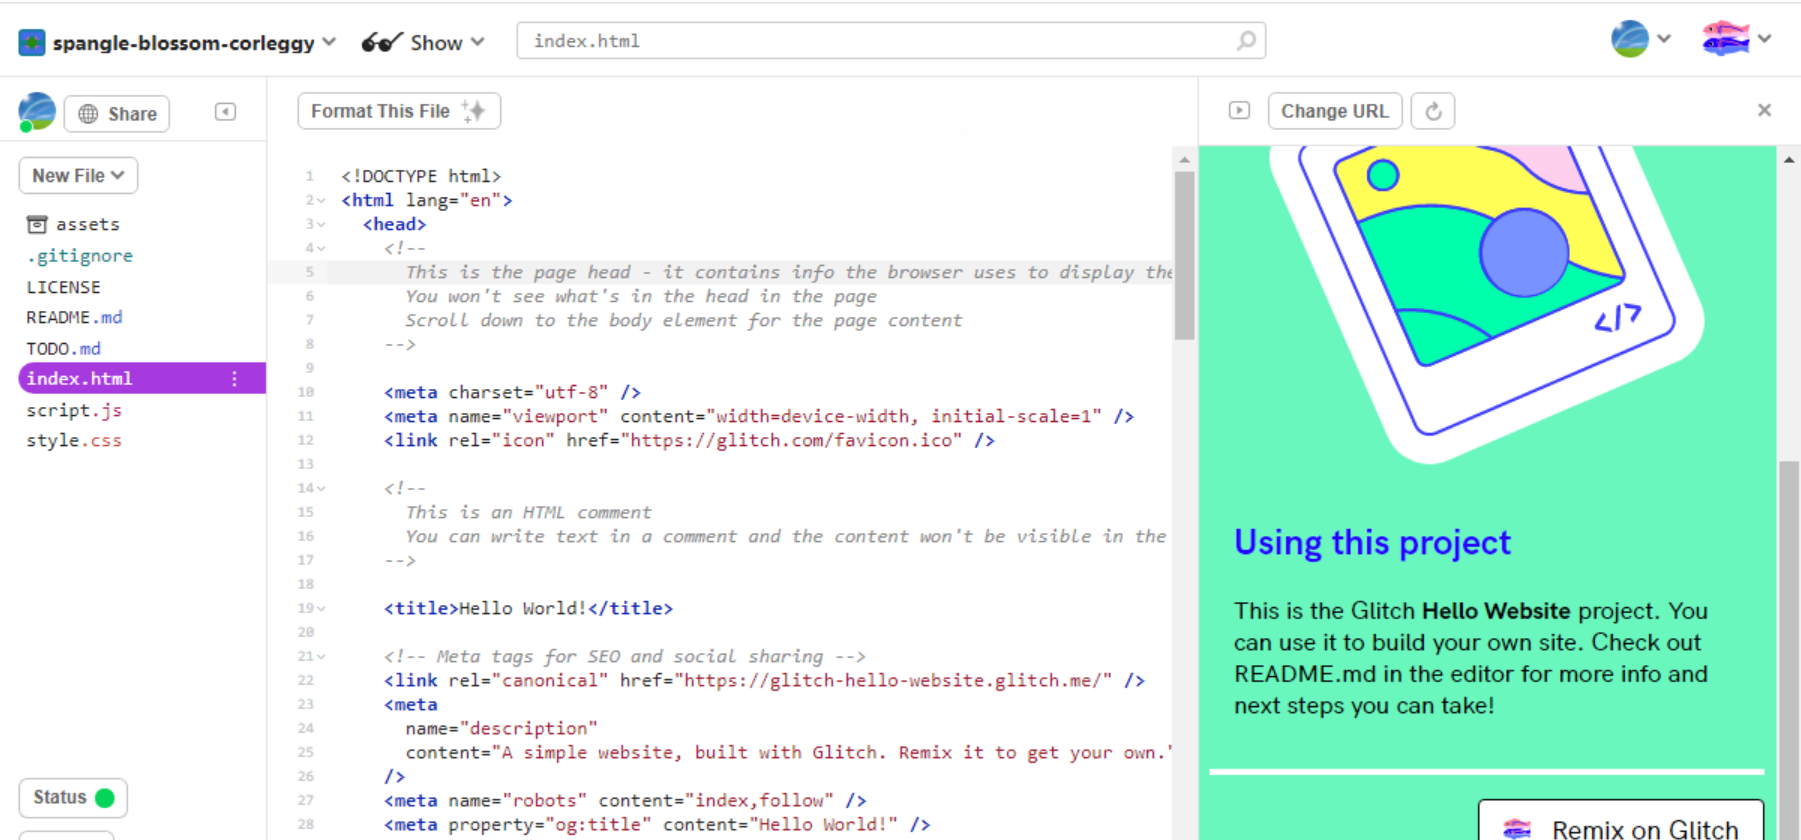The image size is (1801, 840).
Task: Click the preview pane scrollbar thumb
Action: pyautogui.click(x=1789, y=650)
